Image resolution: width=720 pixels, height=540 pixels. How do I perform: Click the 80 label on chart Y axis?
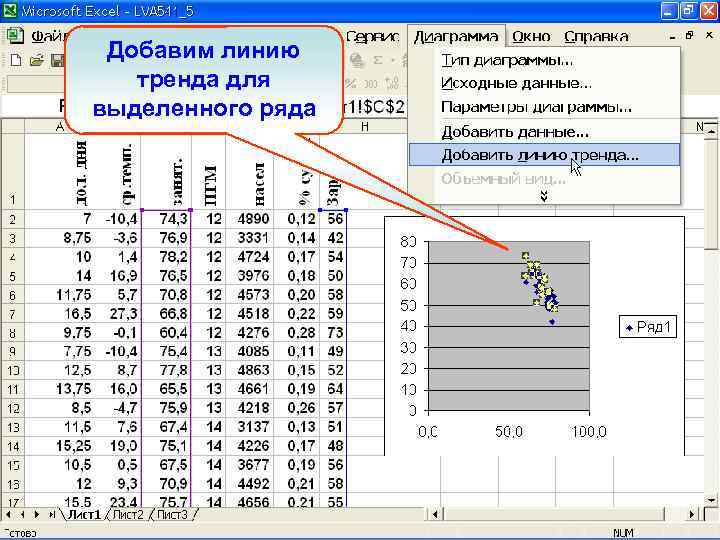(x=408, y=242)
